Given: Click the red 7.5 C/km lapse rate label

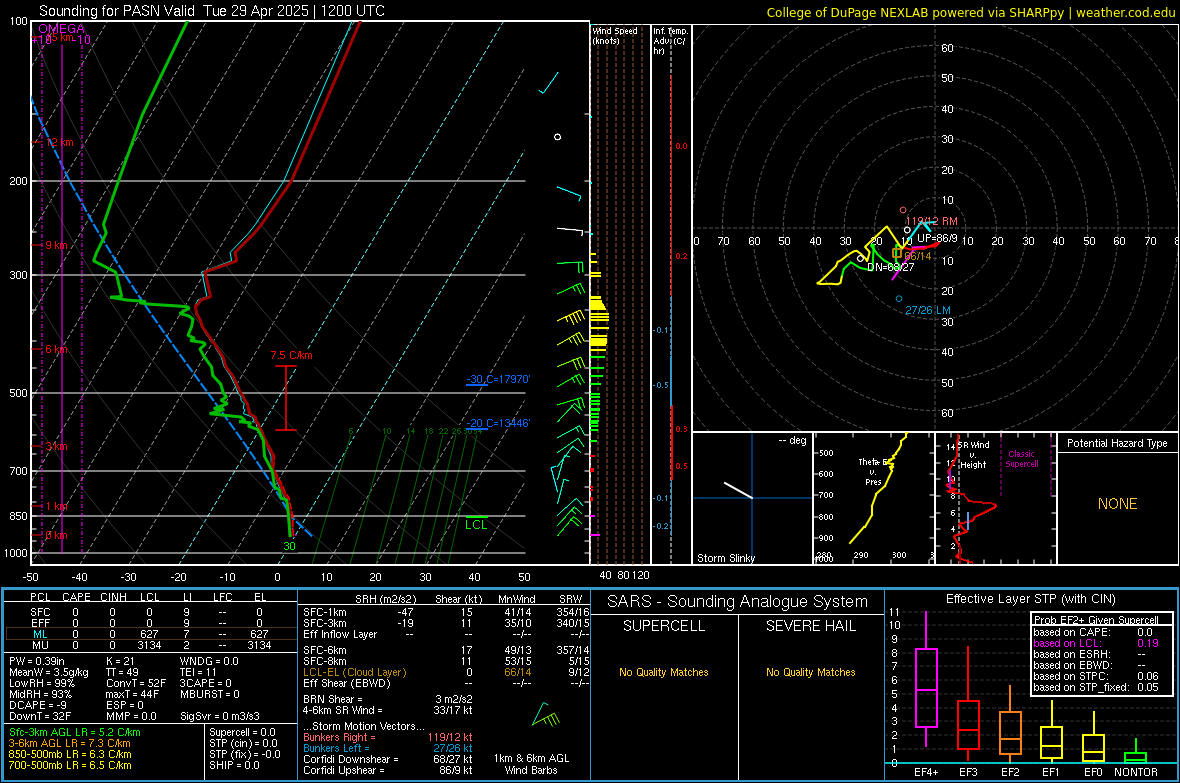Looking at the screenshot, I should point(291,355).
